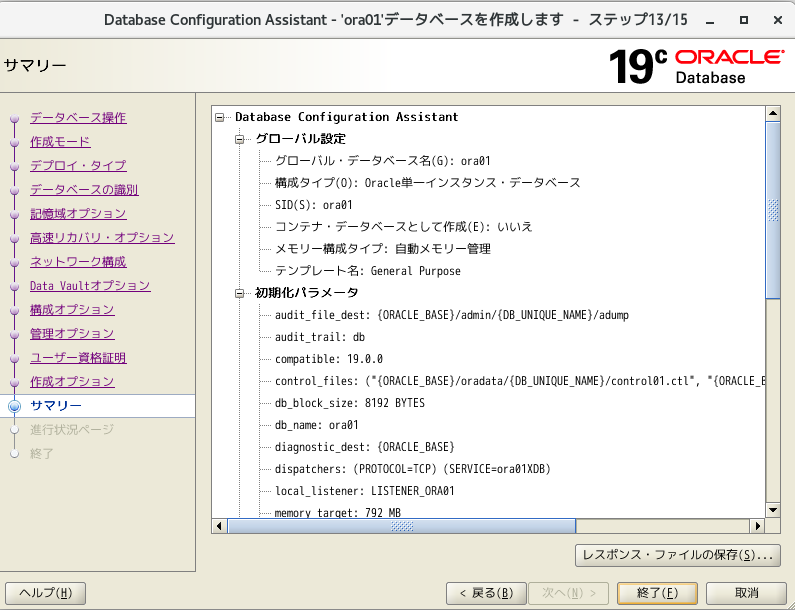Click the ヘルプ(H) button

click(46, 593)
